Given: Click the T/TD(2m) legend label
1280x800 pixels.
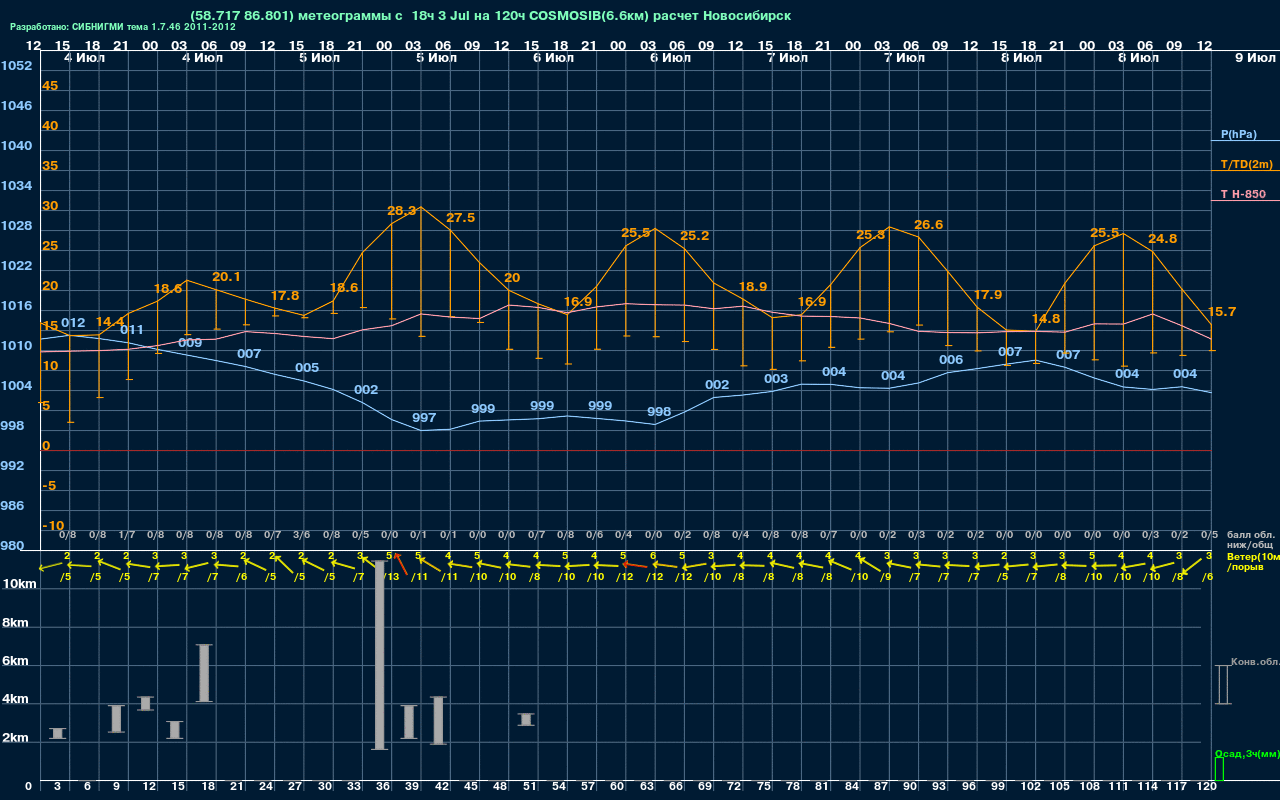Looking at the screenshot, I should [x=1247, y=164].
